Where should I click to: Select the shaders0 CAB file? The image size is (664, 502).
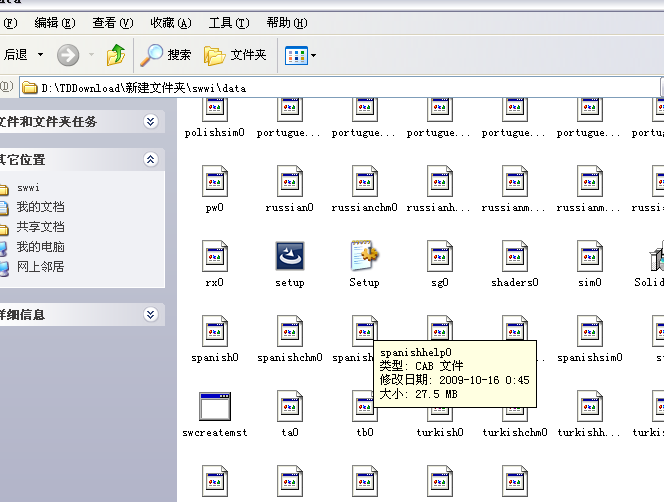(x=514, y=257)
